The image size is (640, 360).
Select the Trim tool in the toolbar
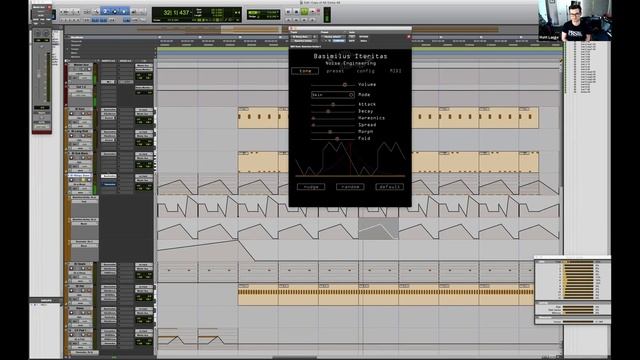coord(106,12)
